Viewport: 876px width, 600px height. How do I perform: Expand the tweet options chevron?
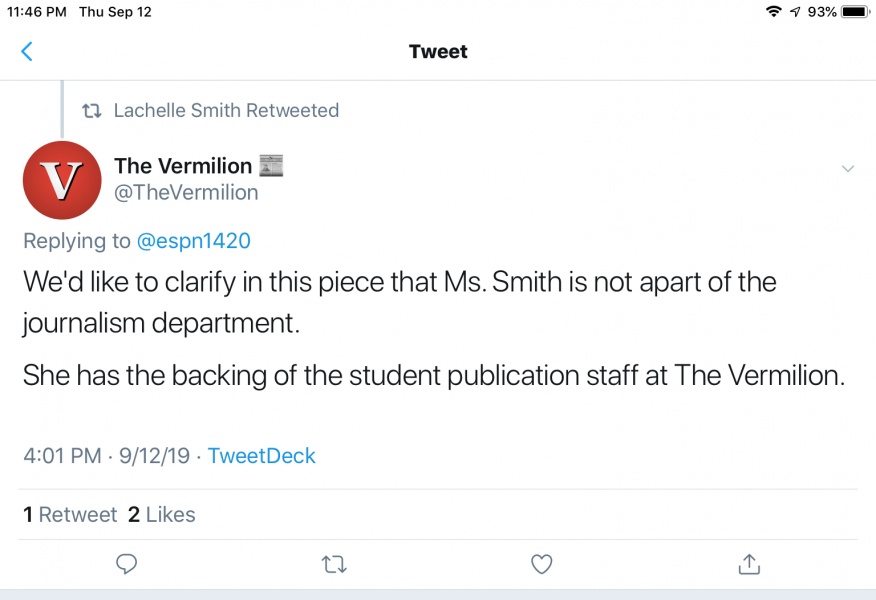pos(848,168)
